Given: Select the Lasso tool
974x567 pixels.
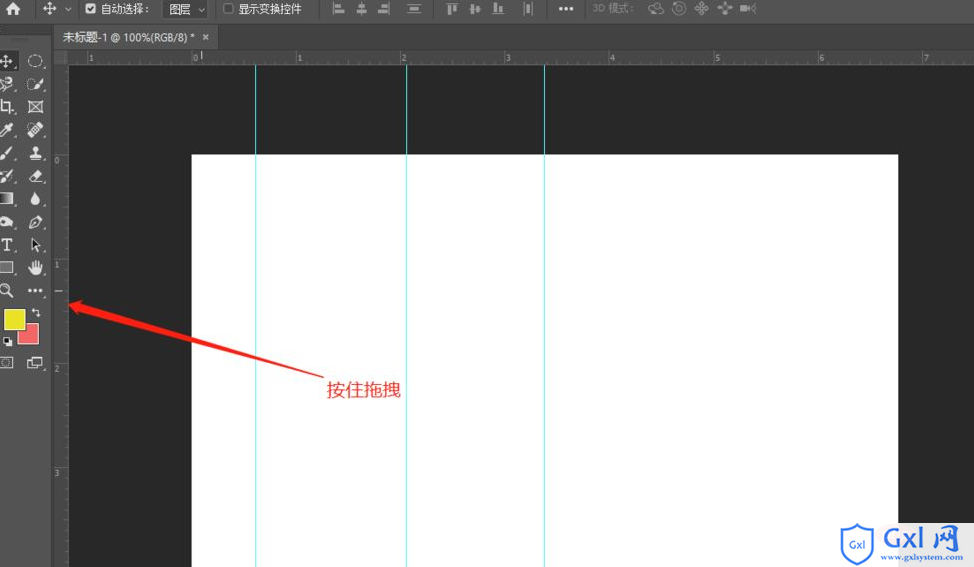Looking at the screenshot, I should 7,84.
